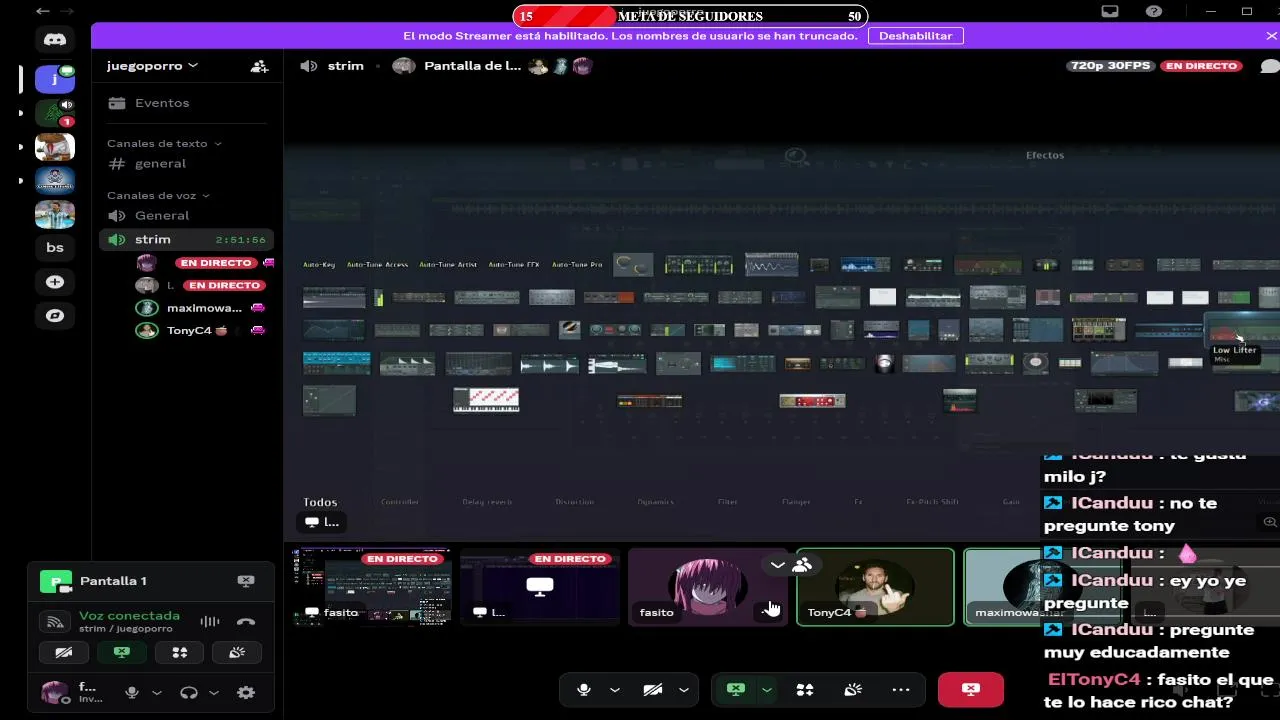Select Auto-Tune Artist plugin in stream
This screenshot has height=720, width=1280.
click(448, 265)
